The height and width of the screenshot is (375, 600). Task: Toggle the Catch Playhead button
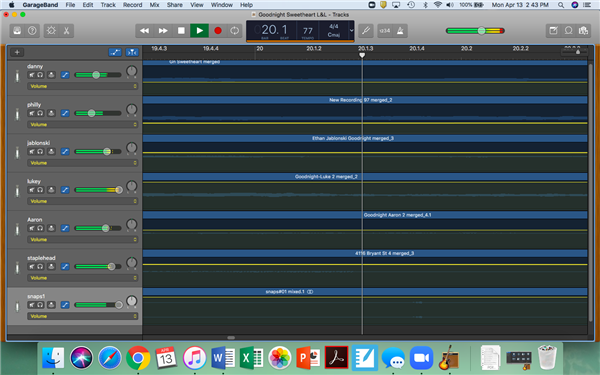click(132, 52)
